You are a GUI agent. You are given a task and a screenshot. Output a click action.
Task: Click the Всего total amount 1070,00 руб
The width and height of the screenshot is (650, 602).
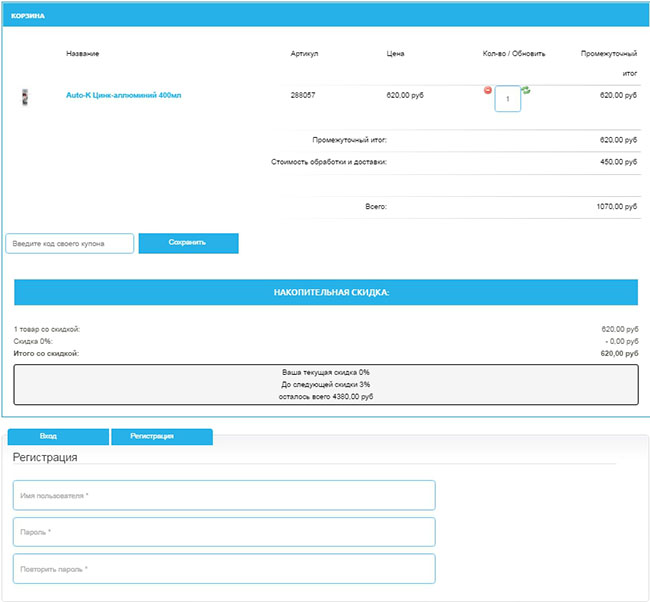(x=611, y=206)
